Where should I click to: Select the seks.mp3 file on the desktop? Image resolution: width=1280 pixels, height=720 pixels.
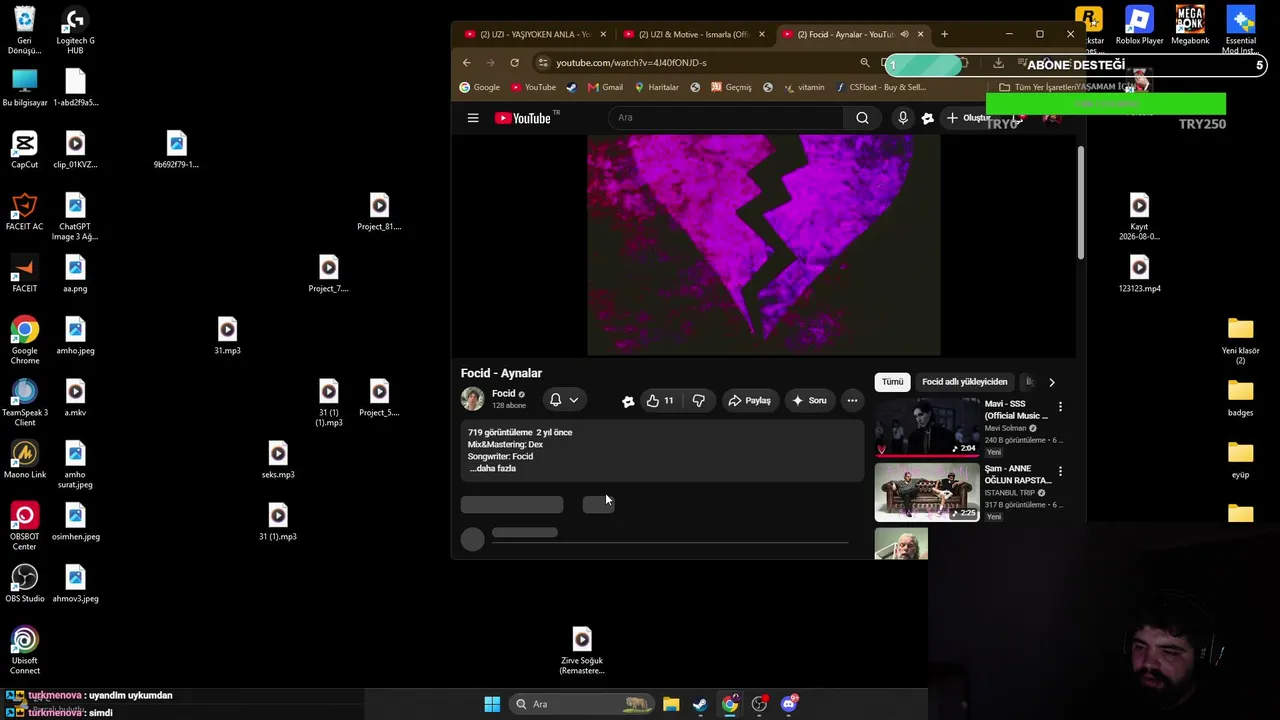click(x=278, y=460)
